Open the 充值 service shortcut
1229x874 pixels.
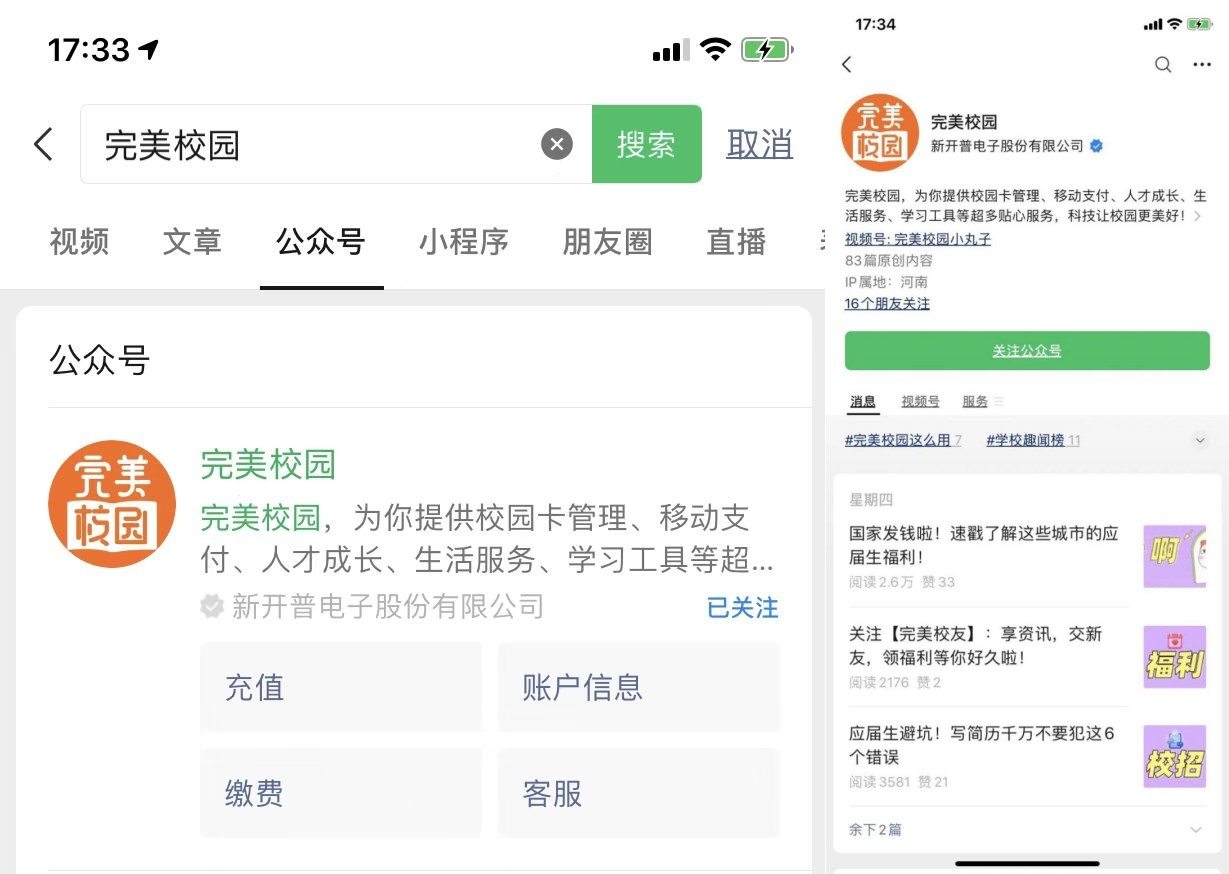click(341, 687)
